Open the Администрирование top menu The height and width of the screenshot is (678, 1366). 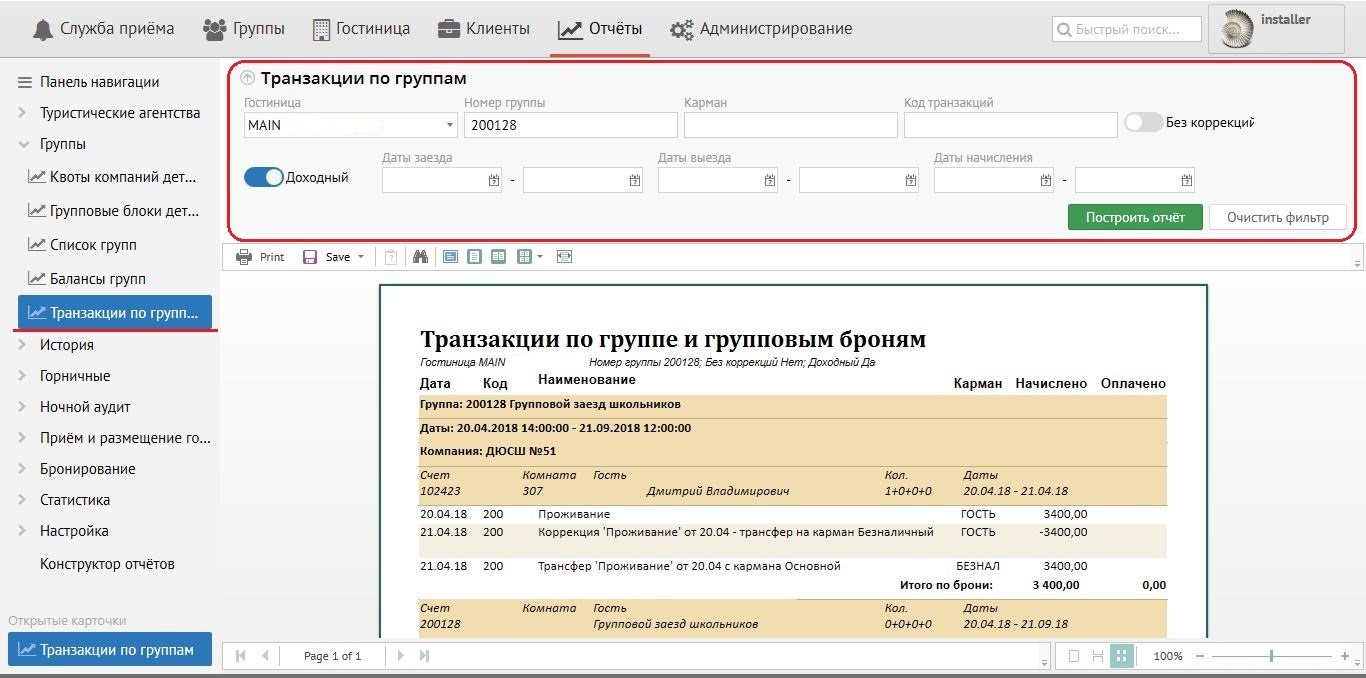[761, 29]
